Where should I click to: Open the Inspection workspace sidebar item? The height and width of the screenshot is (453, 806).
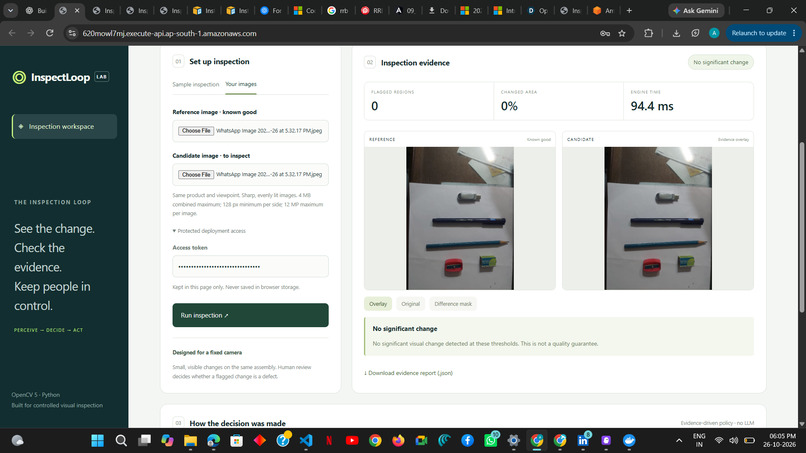point(64,126)
